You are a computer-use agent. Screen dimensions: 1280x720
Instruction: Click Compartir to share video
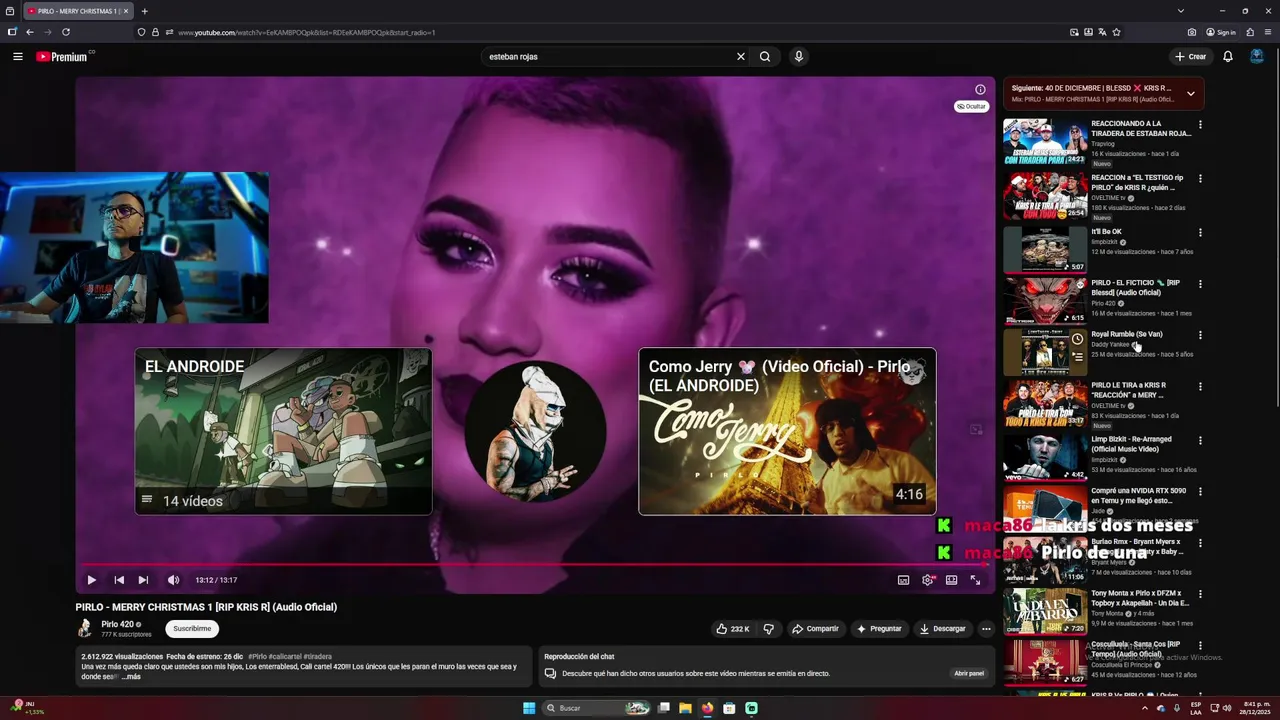click(815, 629)
